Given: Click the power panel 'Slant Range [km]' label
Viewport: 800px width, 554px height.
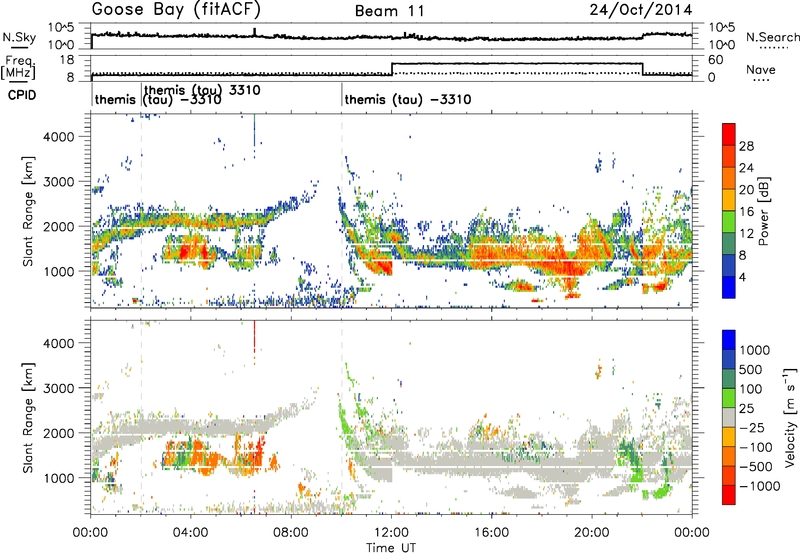Looking at the screenshot, I should (28, 211).
